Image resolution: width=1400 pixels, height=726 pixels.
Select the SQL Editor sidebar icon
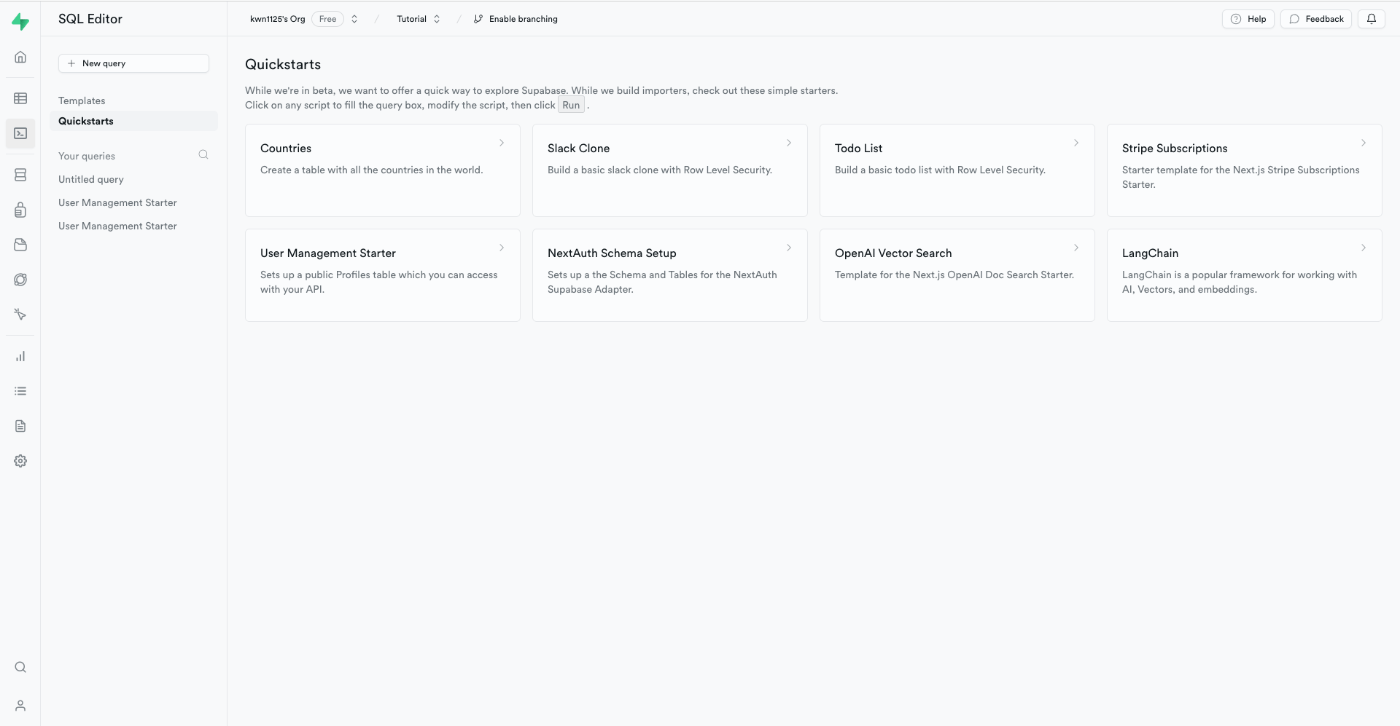20,133
